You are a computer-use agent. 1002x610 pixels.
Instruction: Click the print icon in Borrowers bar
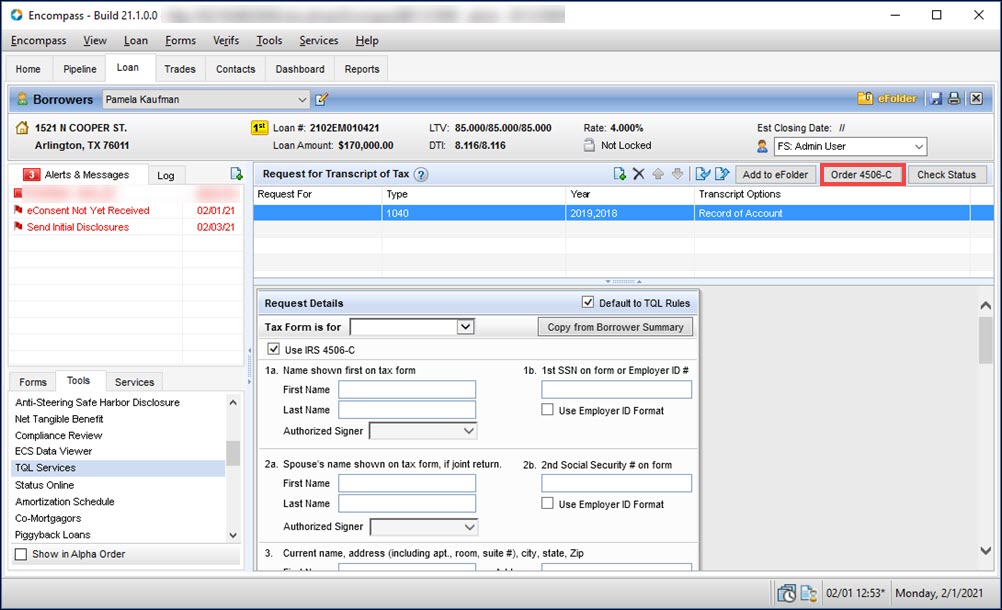pos(954,98)
